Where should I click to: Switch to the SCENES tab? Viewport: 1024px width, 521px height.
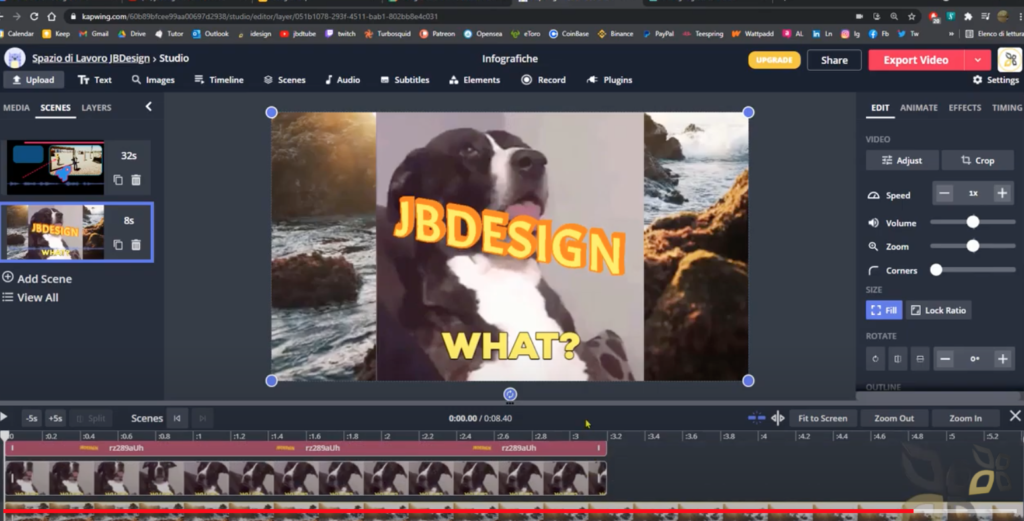56,108
